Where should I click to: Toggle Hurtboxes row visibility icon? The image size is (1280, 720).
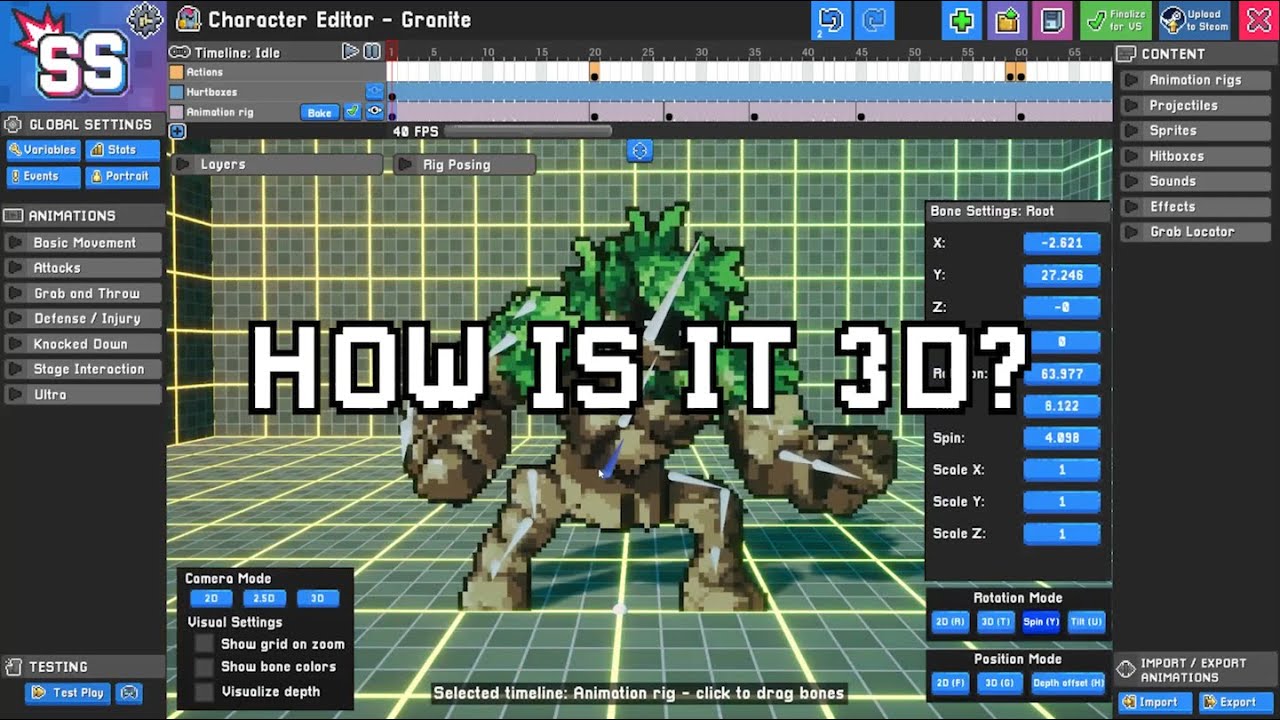point(374,92)
